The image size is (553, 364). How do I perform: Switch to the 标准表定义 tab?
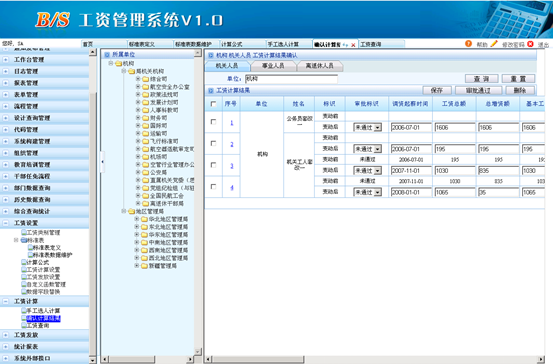(150, 44)
